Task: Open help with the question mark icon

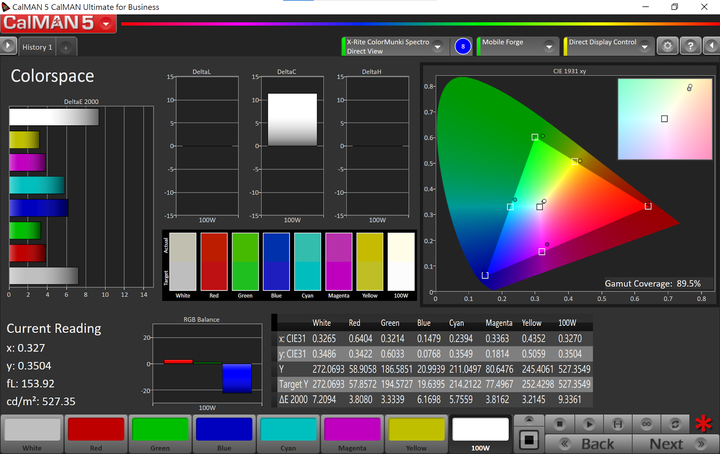Action: pos(690,46)
